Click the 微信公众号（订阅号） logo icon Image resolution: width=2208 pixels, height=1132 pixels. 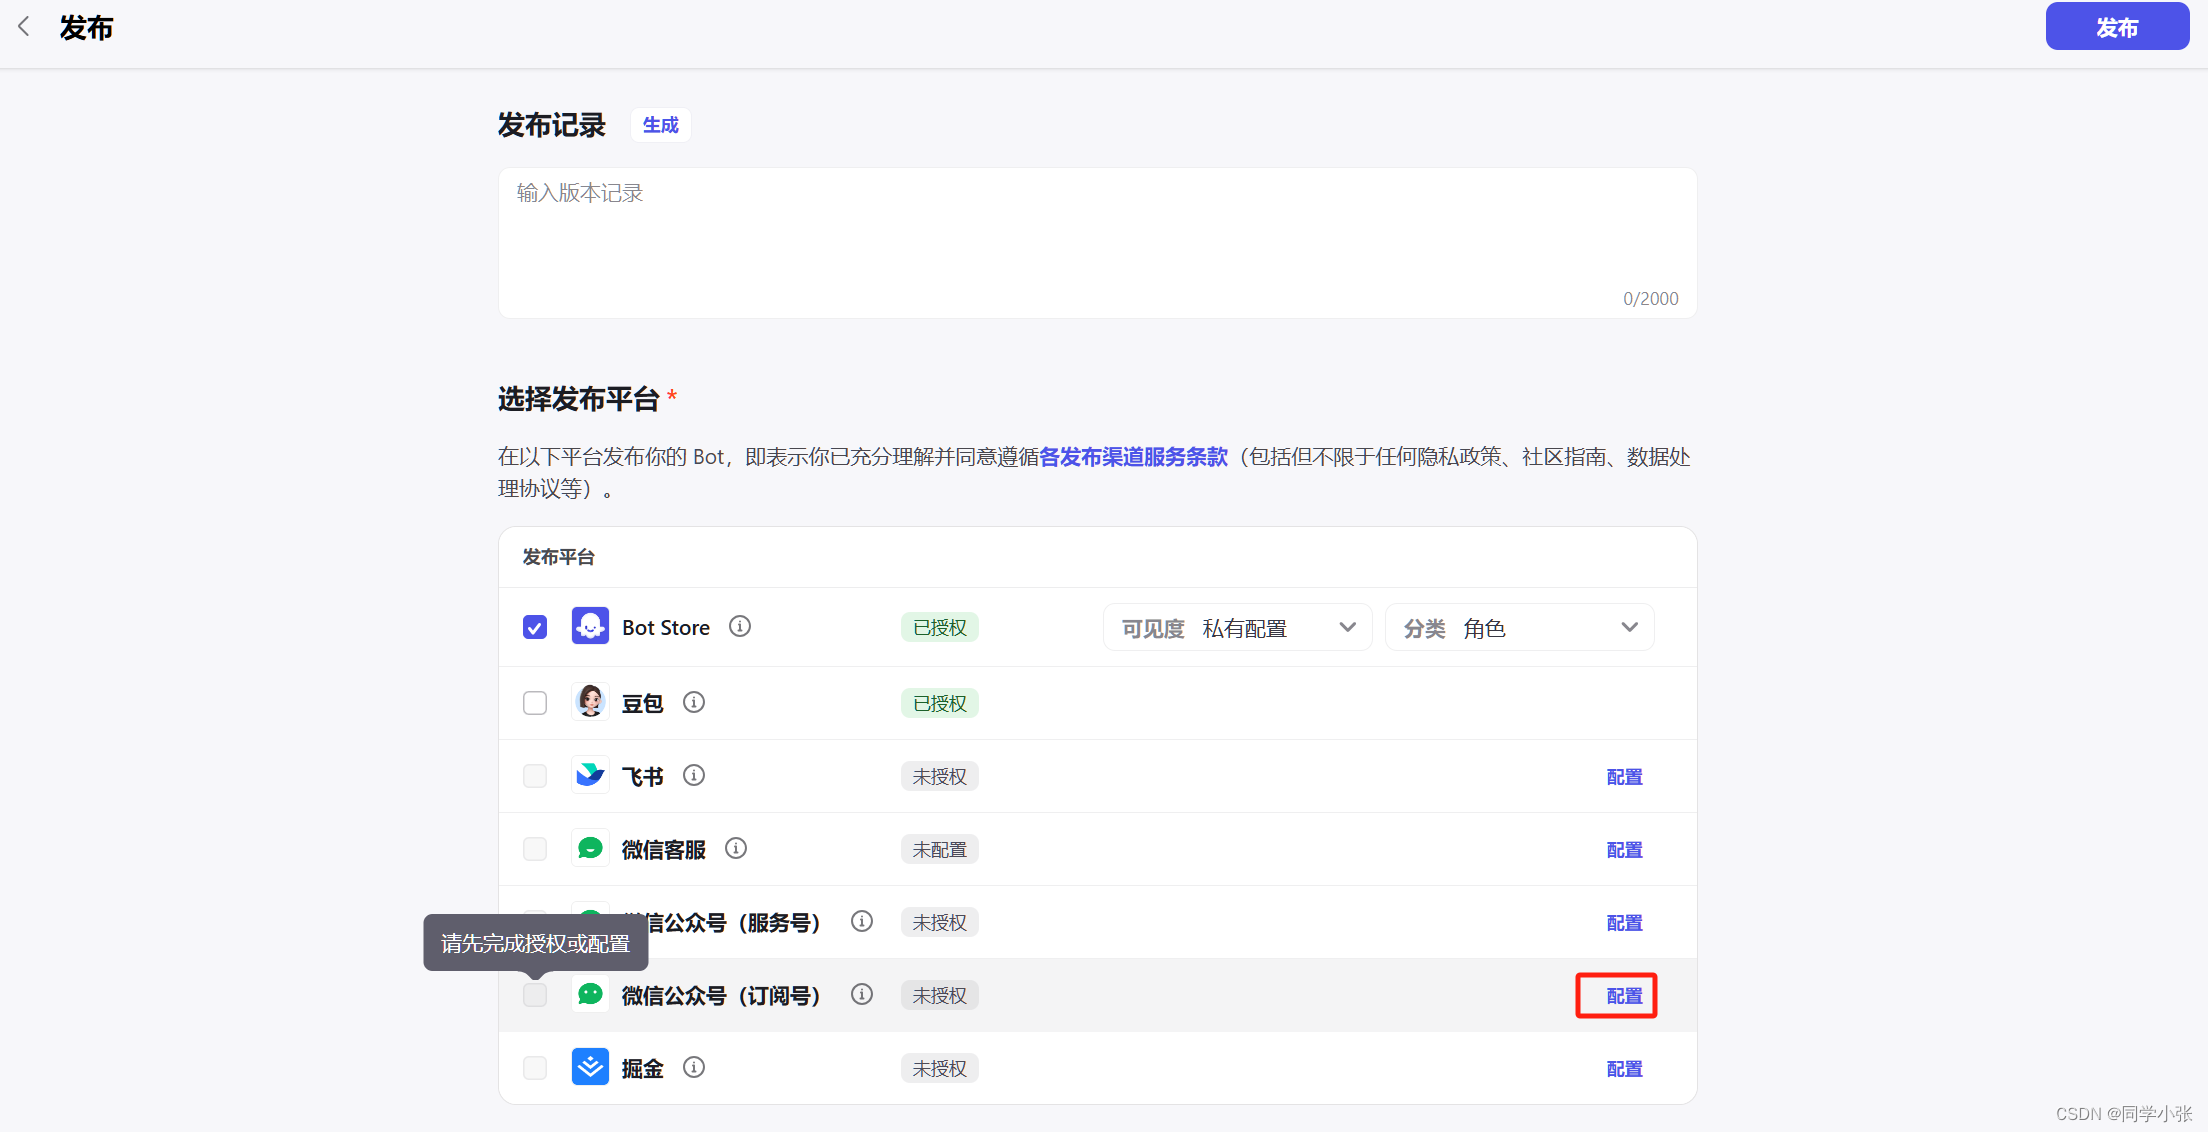click(590, 994)
